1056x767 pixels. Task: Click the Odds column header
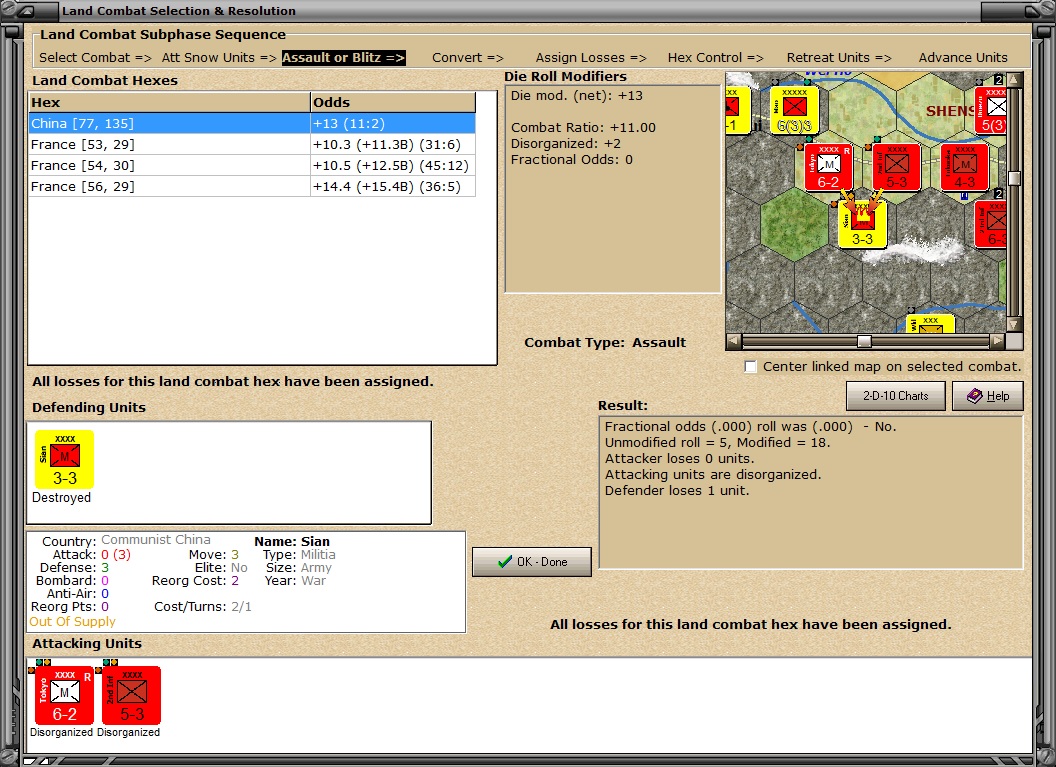(393, 102)
